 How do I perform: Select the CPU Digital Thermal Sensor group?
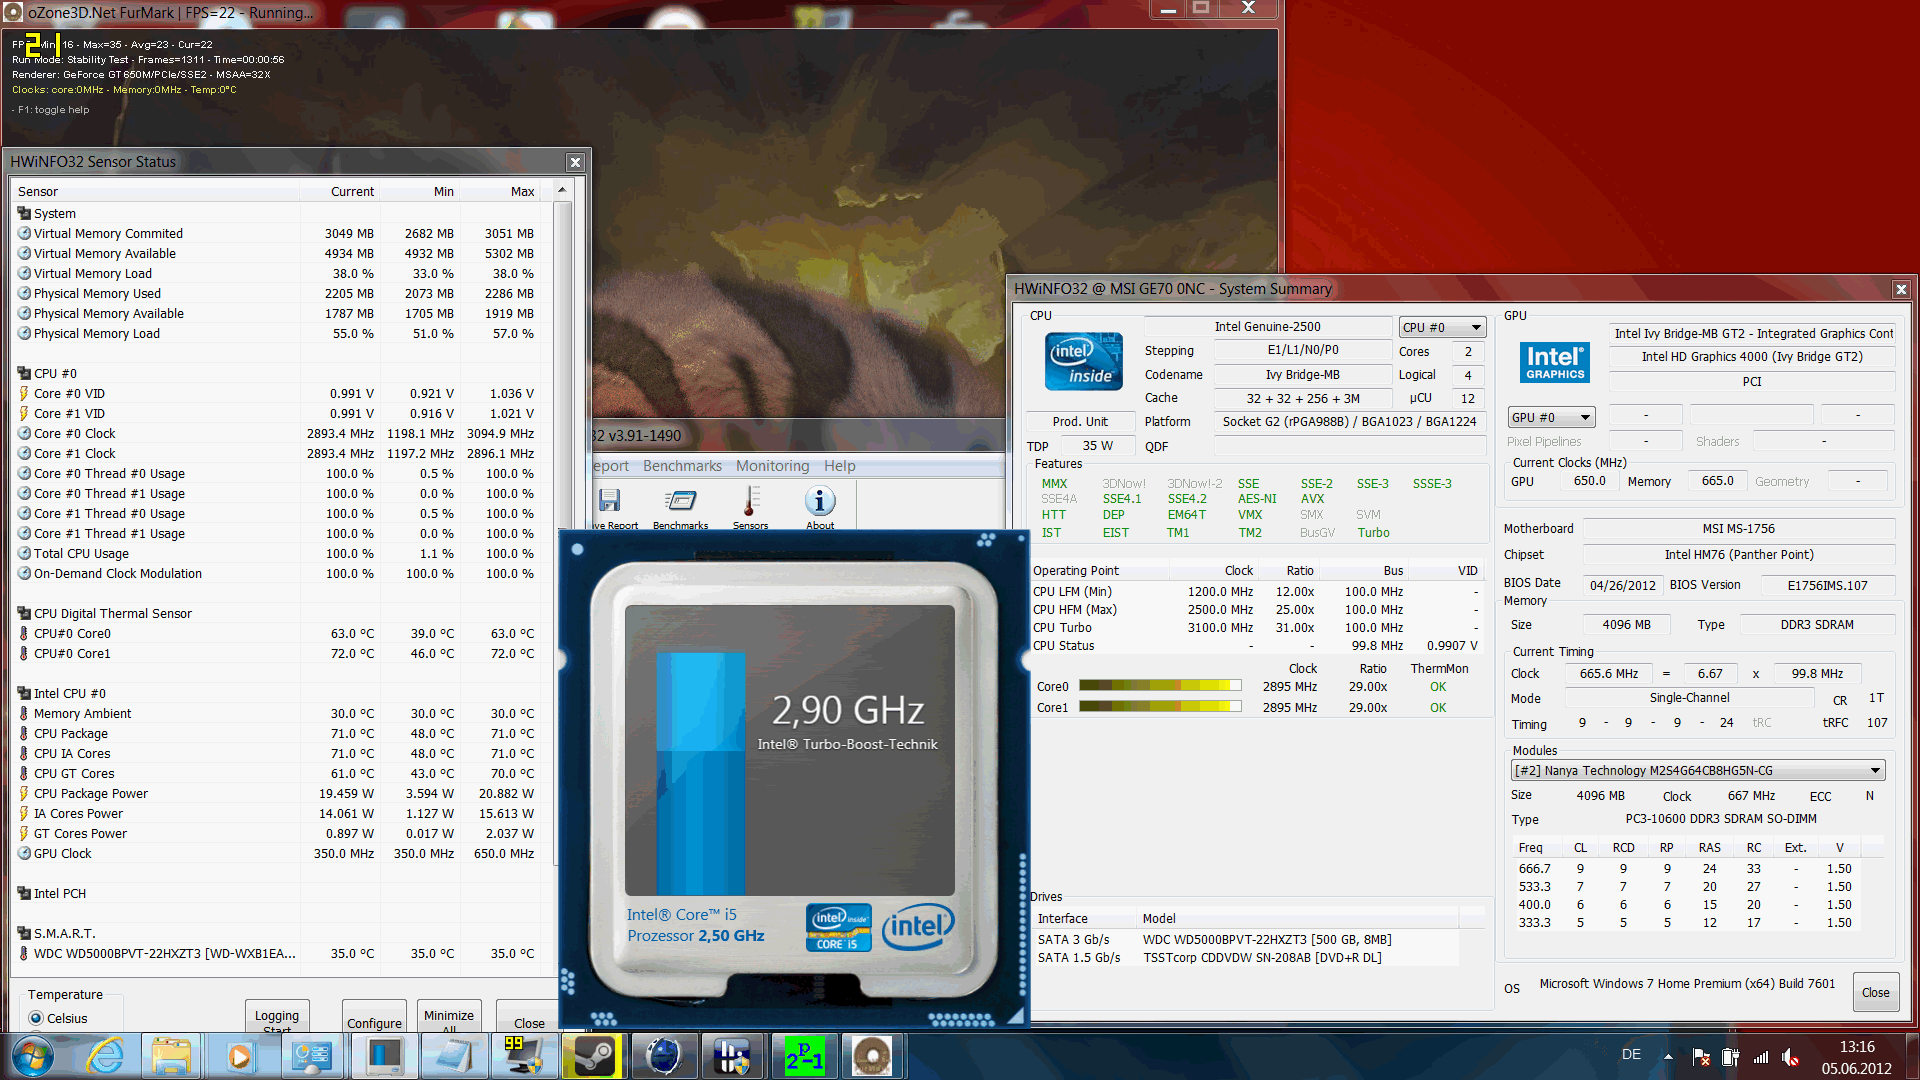[112, 613]
